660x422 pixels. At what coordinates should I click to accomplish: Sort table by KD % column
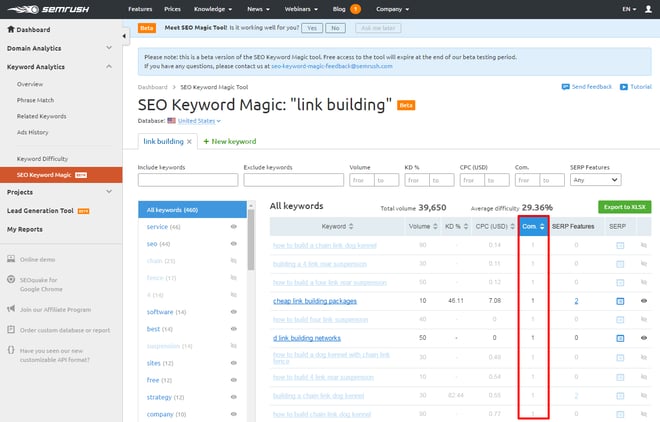[x=457, y=226]
